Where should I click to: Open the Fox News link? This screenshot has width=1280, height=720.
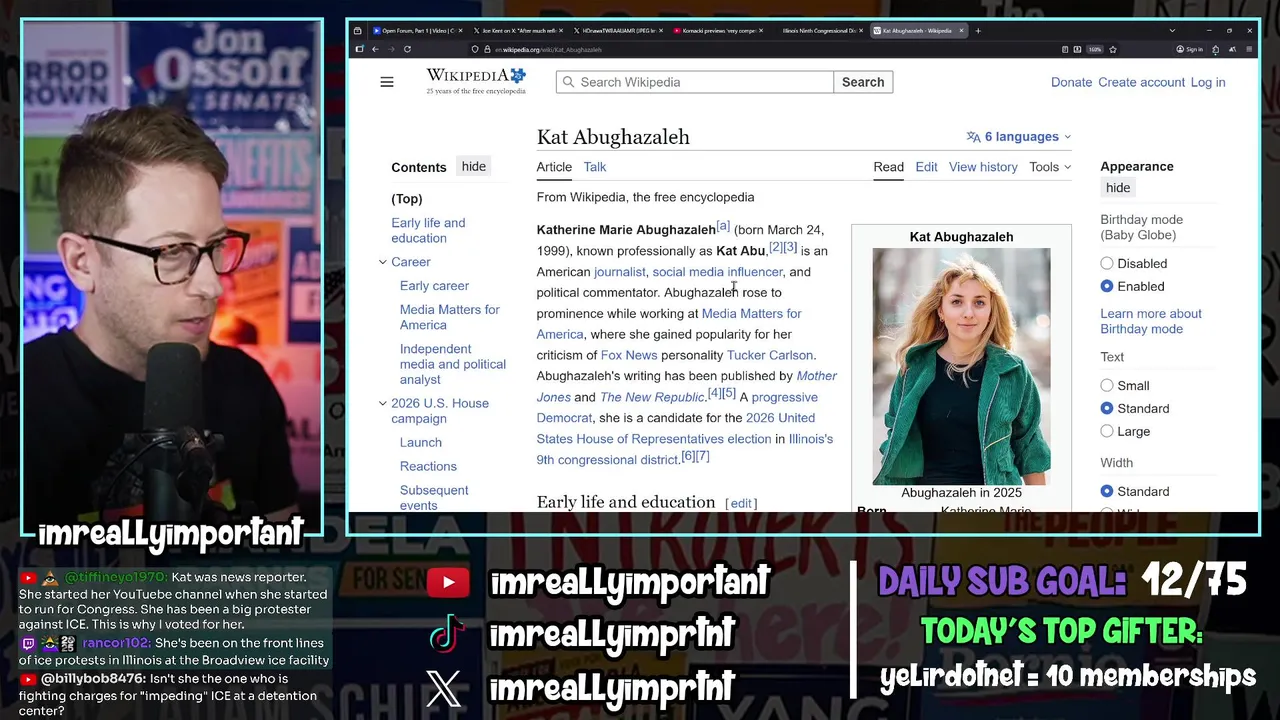629,355
